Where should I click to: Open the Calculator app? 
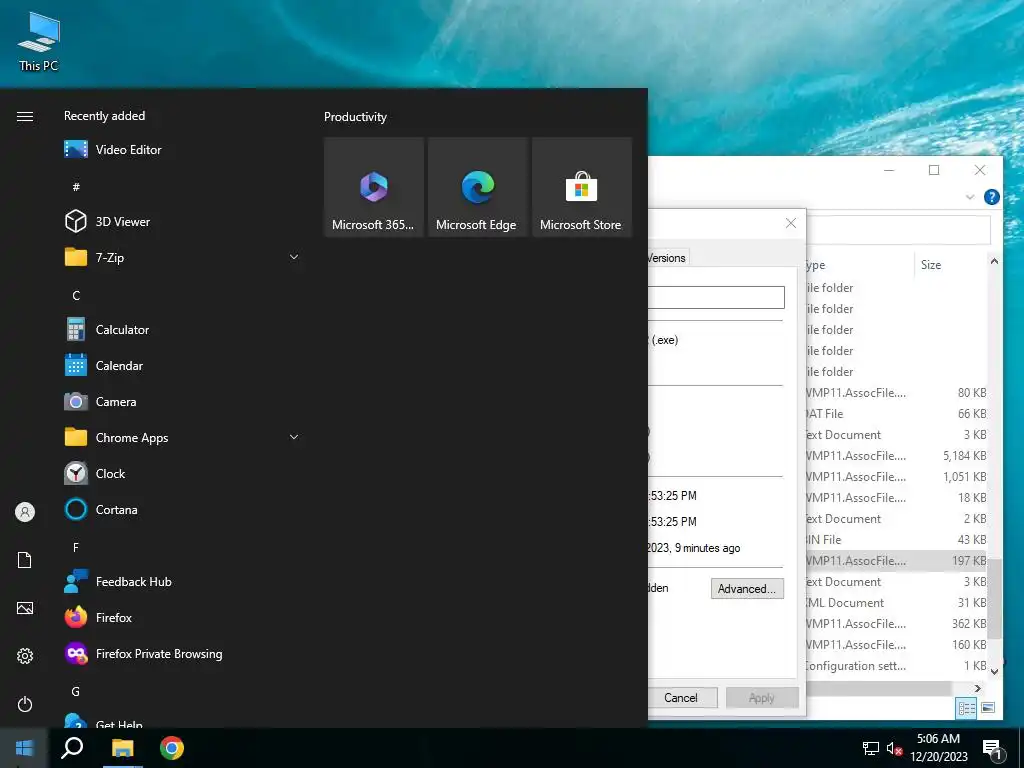(182, 330)
